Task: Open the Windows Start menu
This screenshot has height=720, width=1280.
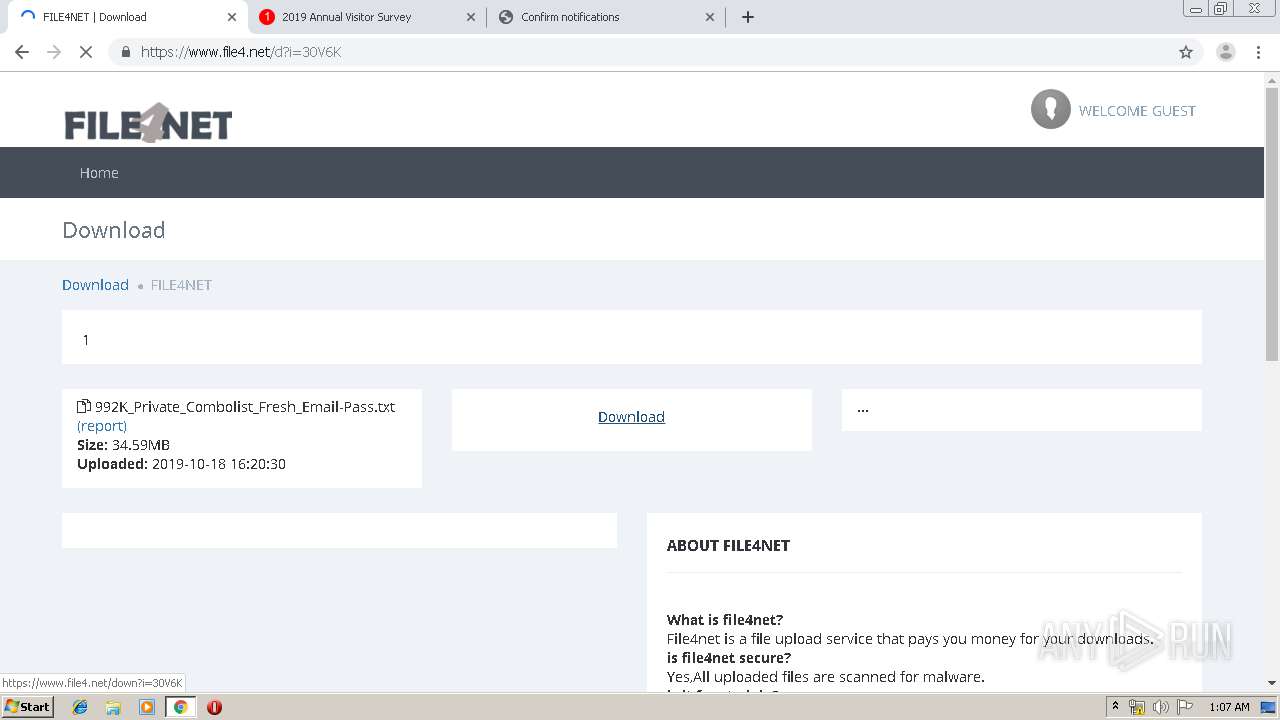Action: pos(27,707)
